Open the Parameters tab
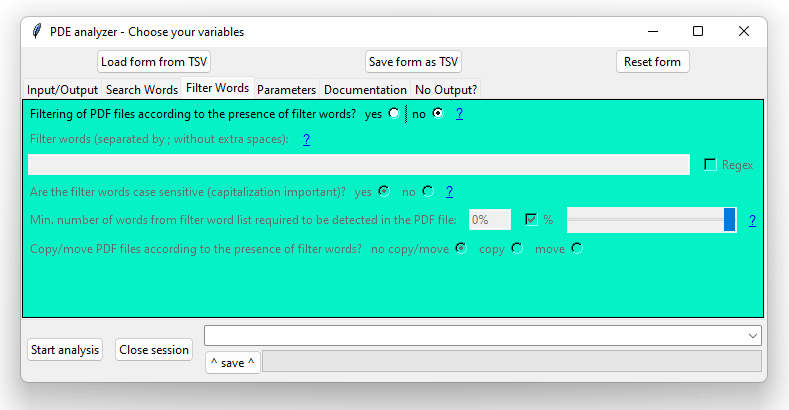The height and width of the screenshot is (410, 789). [x=286, y=90]
